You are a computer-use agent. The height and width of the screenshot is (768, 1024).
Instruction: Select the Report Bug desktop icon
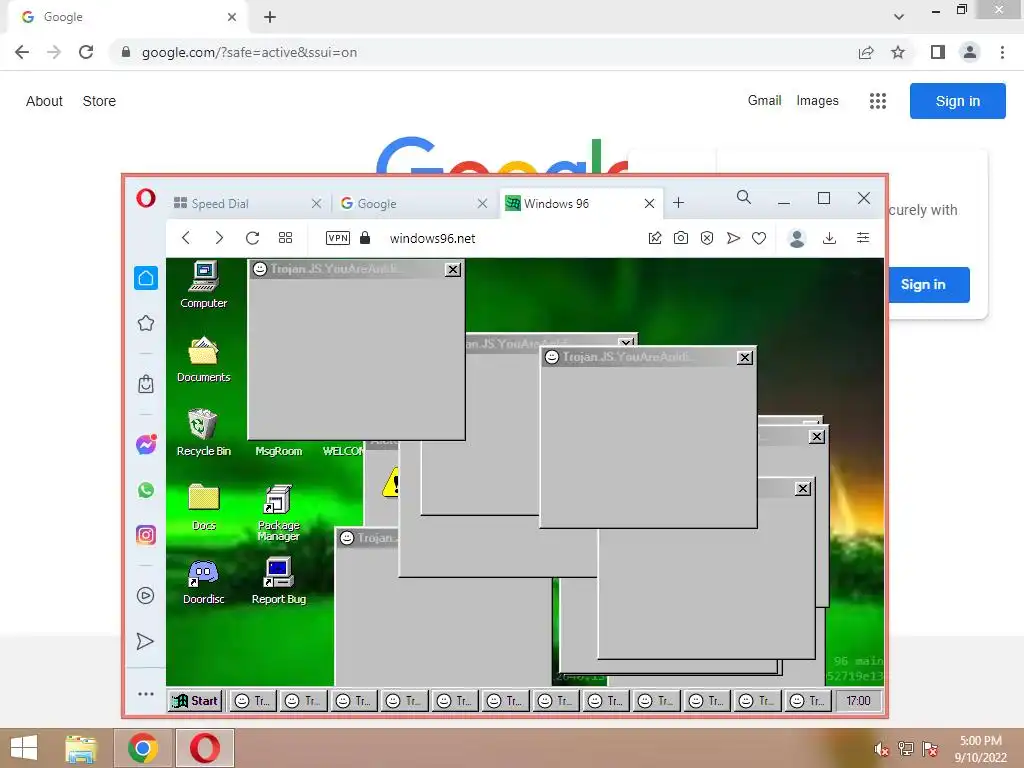[x=278, y=581]
